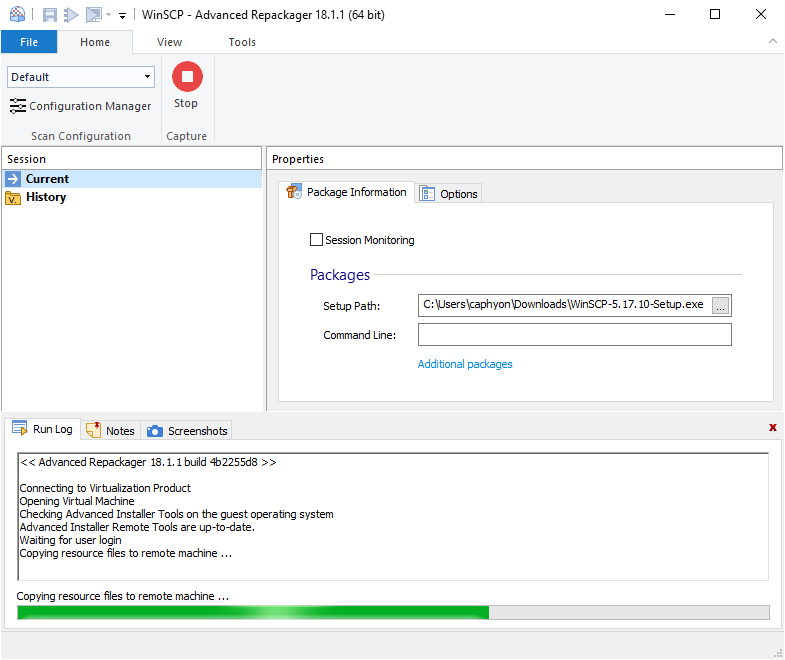Viewport: 785px width, 660px height.
Task: Open the Package Information tab
Action: 346,192
